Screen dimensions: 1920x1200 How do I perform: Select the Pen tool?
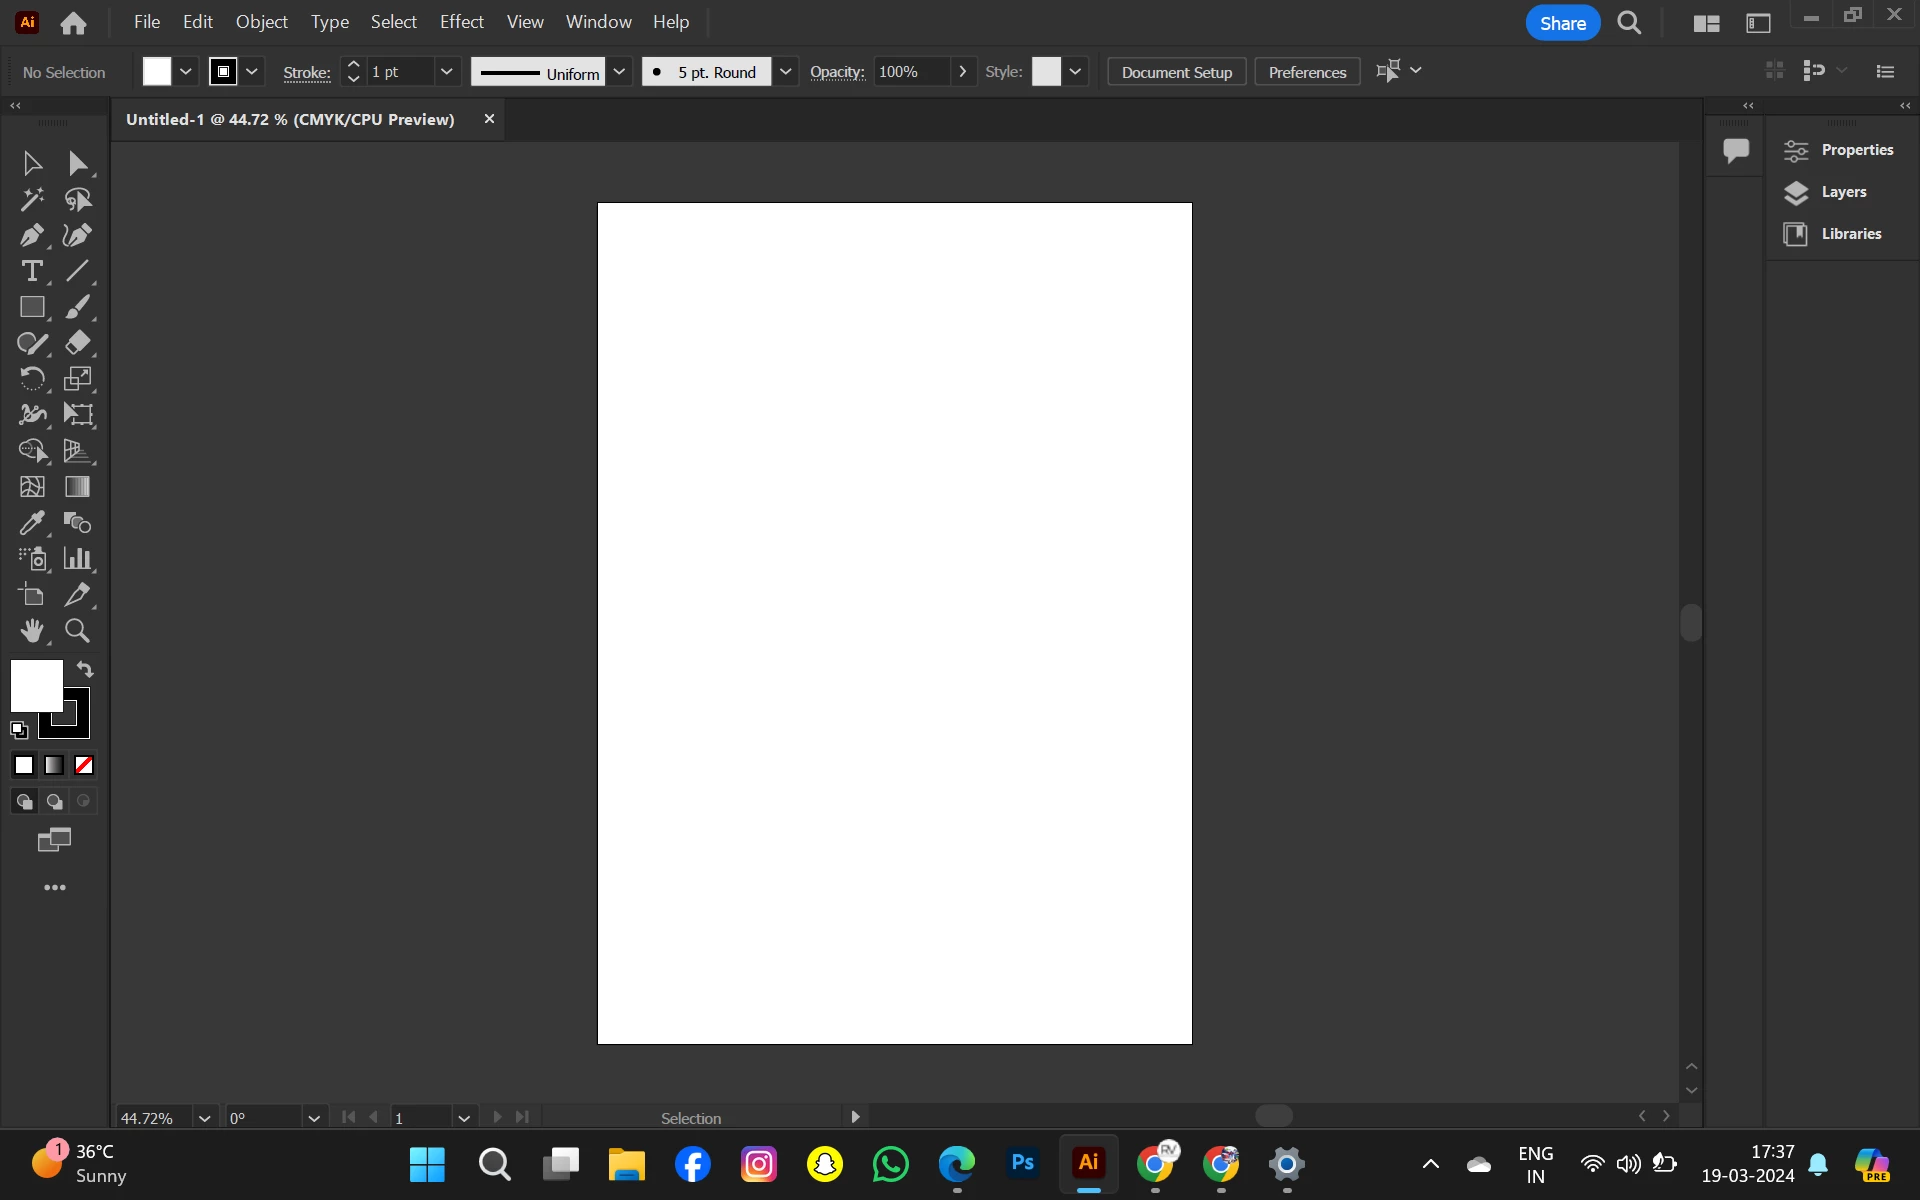[31, 235]
